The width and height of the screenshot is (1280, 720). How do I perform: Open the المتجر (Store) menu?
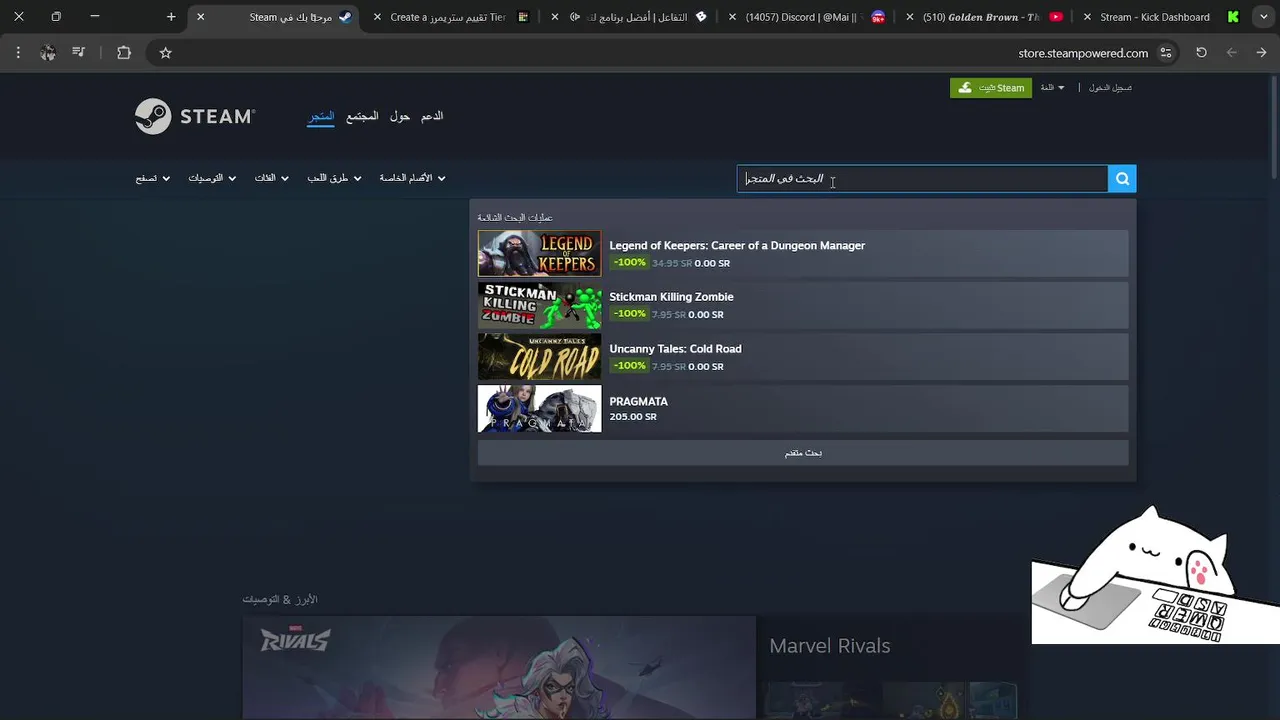point(321,116)
